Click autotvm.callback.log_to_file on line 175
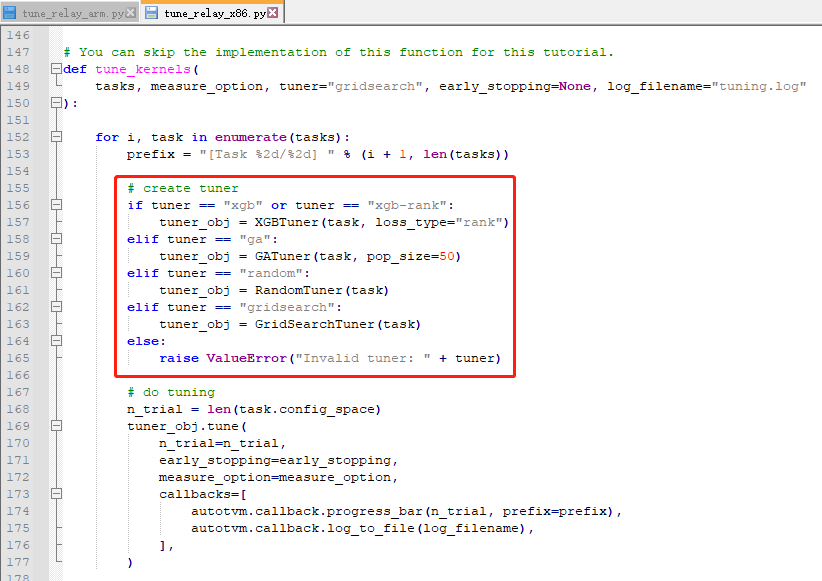 [302, 529]
